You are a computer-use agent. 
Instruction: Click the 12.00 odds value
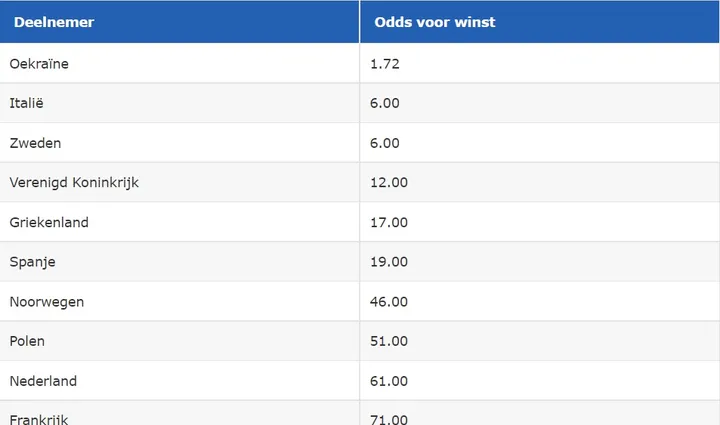coord(391,182)
